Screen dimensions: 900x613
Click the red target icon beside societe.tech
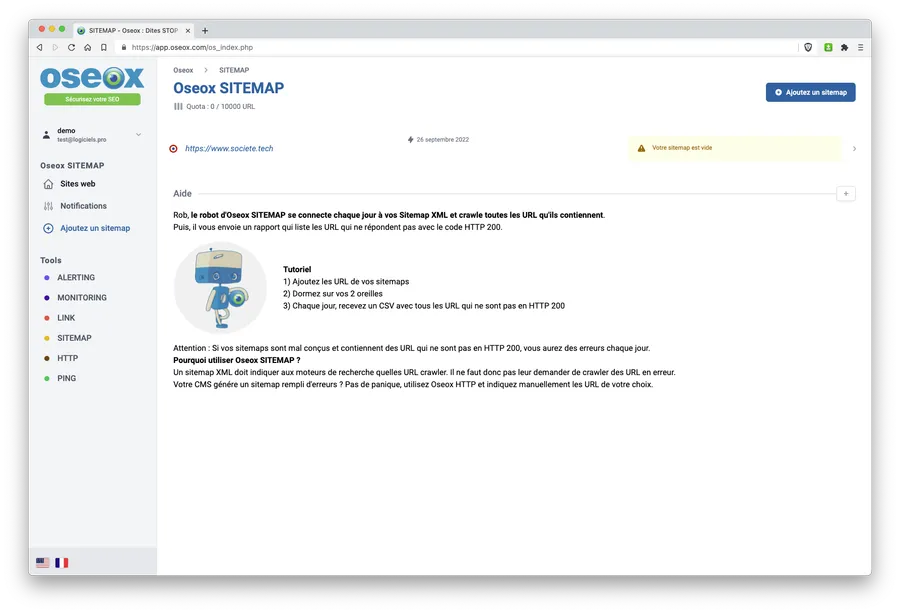tap(173, 149)
